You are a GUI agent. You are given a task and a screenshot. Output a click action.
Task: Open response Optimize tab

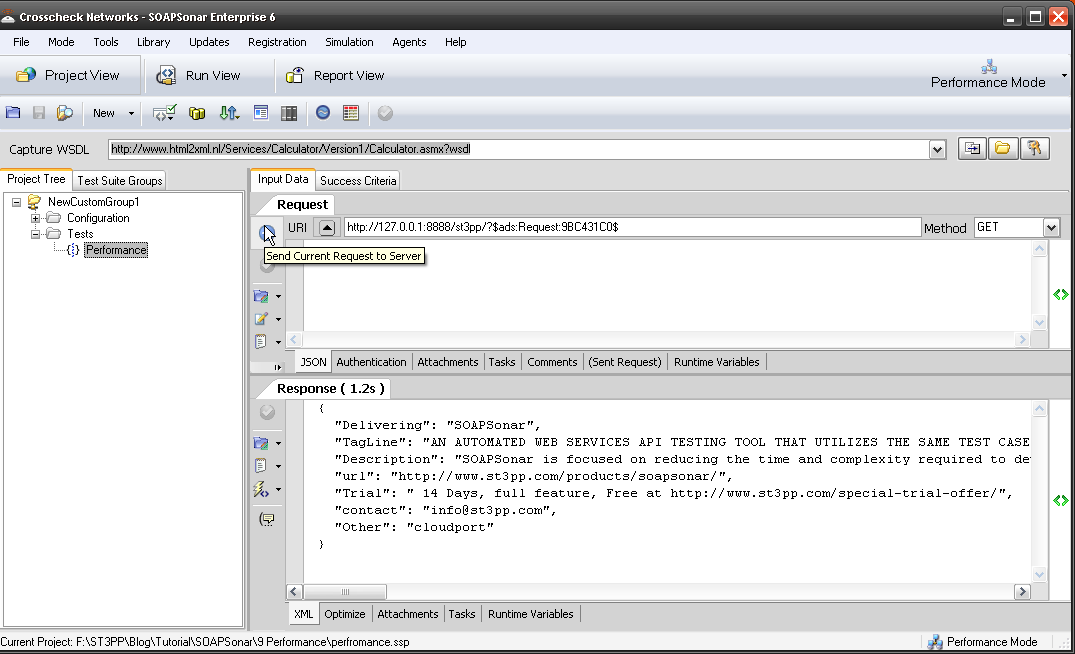[x=345, y=614]
